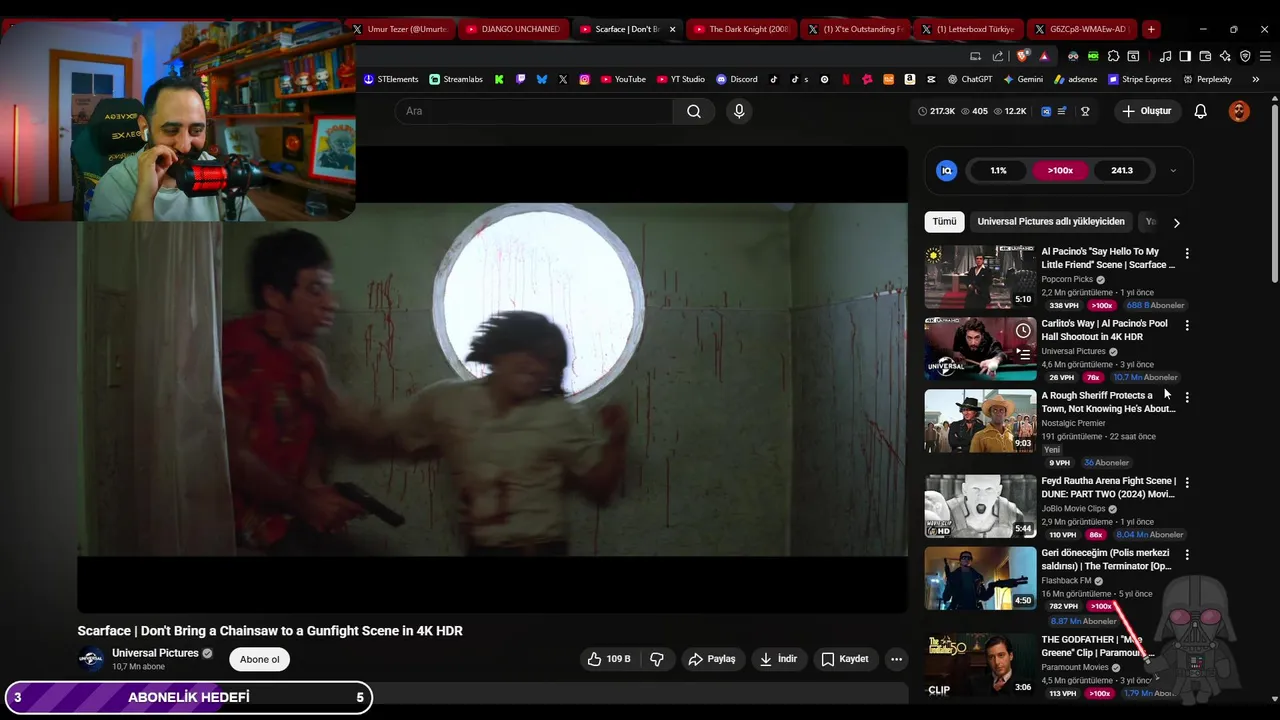Viewport: 1280px width, 720px height.
Task: Open The Godfather clip thumbnail
Action: click(980, 665)
